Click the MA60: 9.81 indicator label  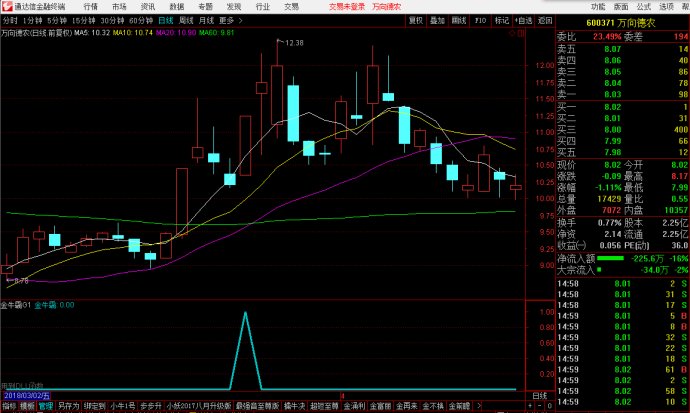(x=217, y=33)
